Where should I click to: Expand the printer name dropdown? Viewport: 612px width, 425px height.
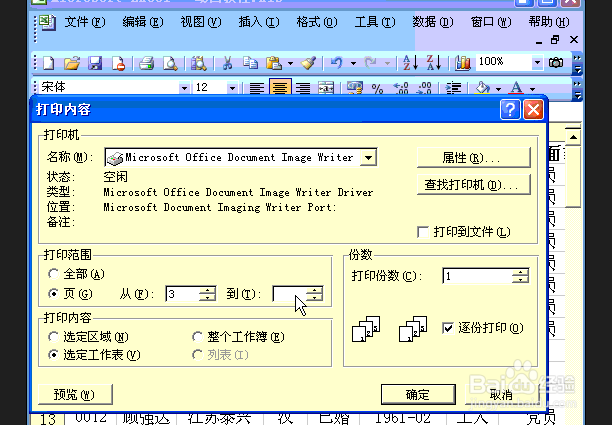[368, 157]
